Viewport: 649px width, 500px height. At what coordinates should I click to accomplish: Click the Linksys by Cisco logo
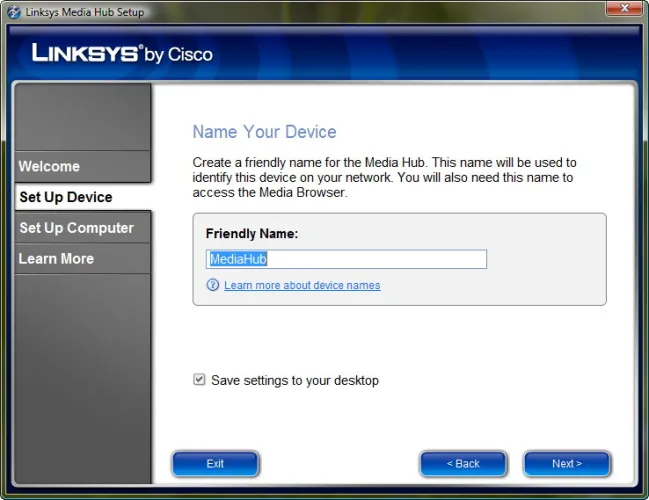coord(122,54)
